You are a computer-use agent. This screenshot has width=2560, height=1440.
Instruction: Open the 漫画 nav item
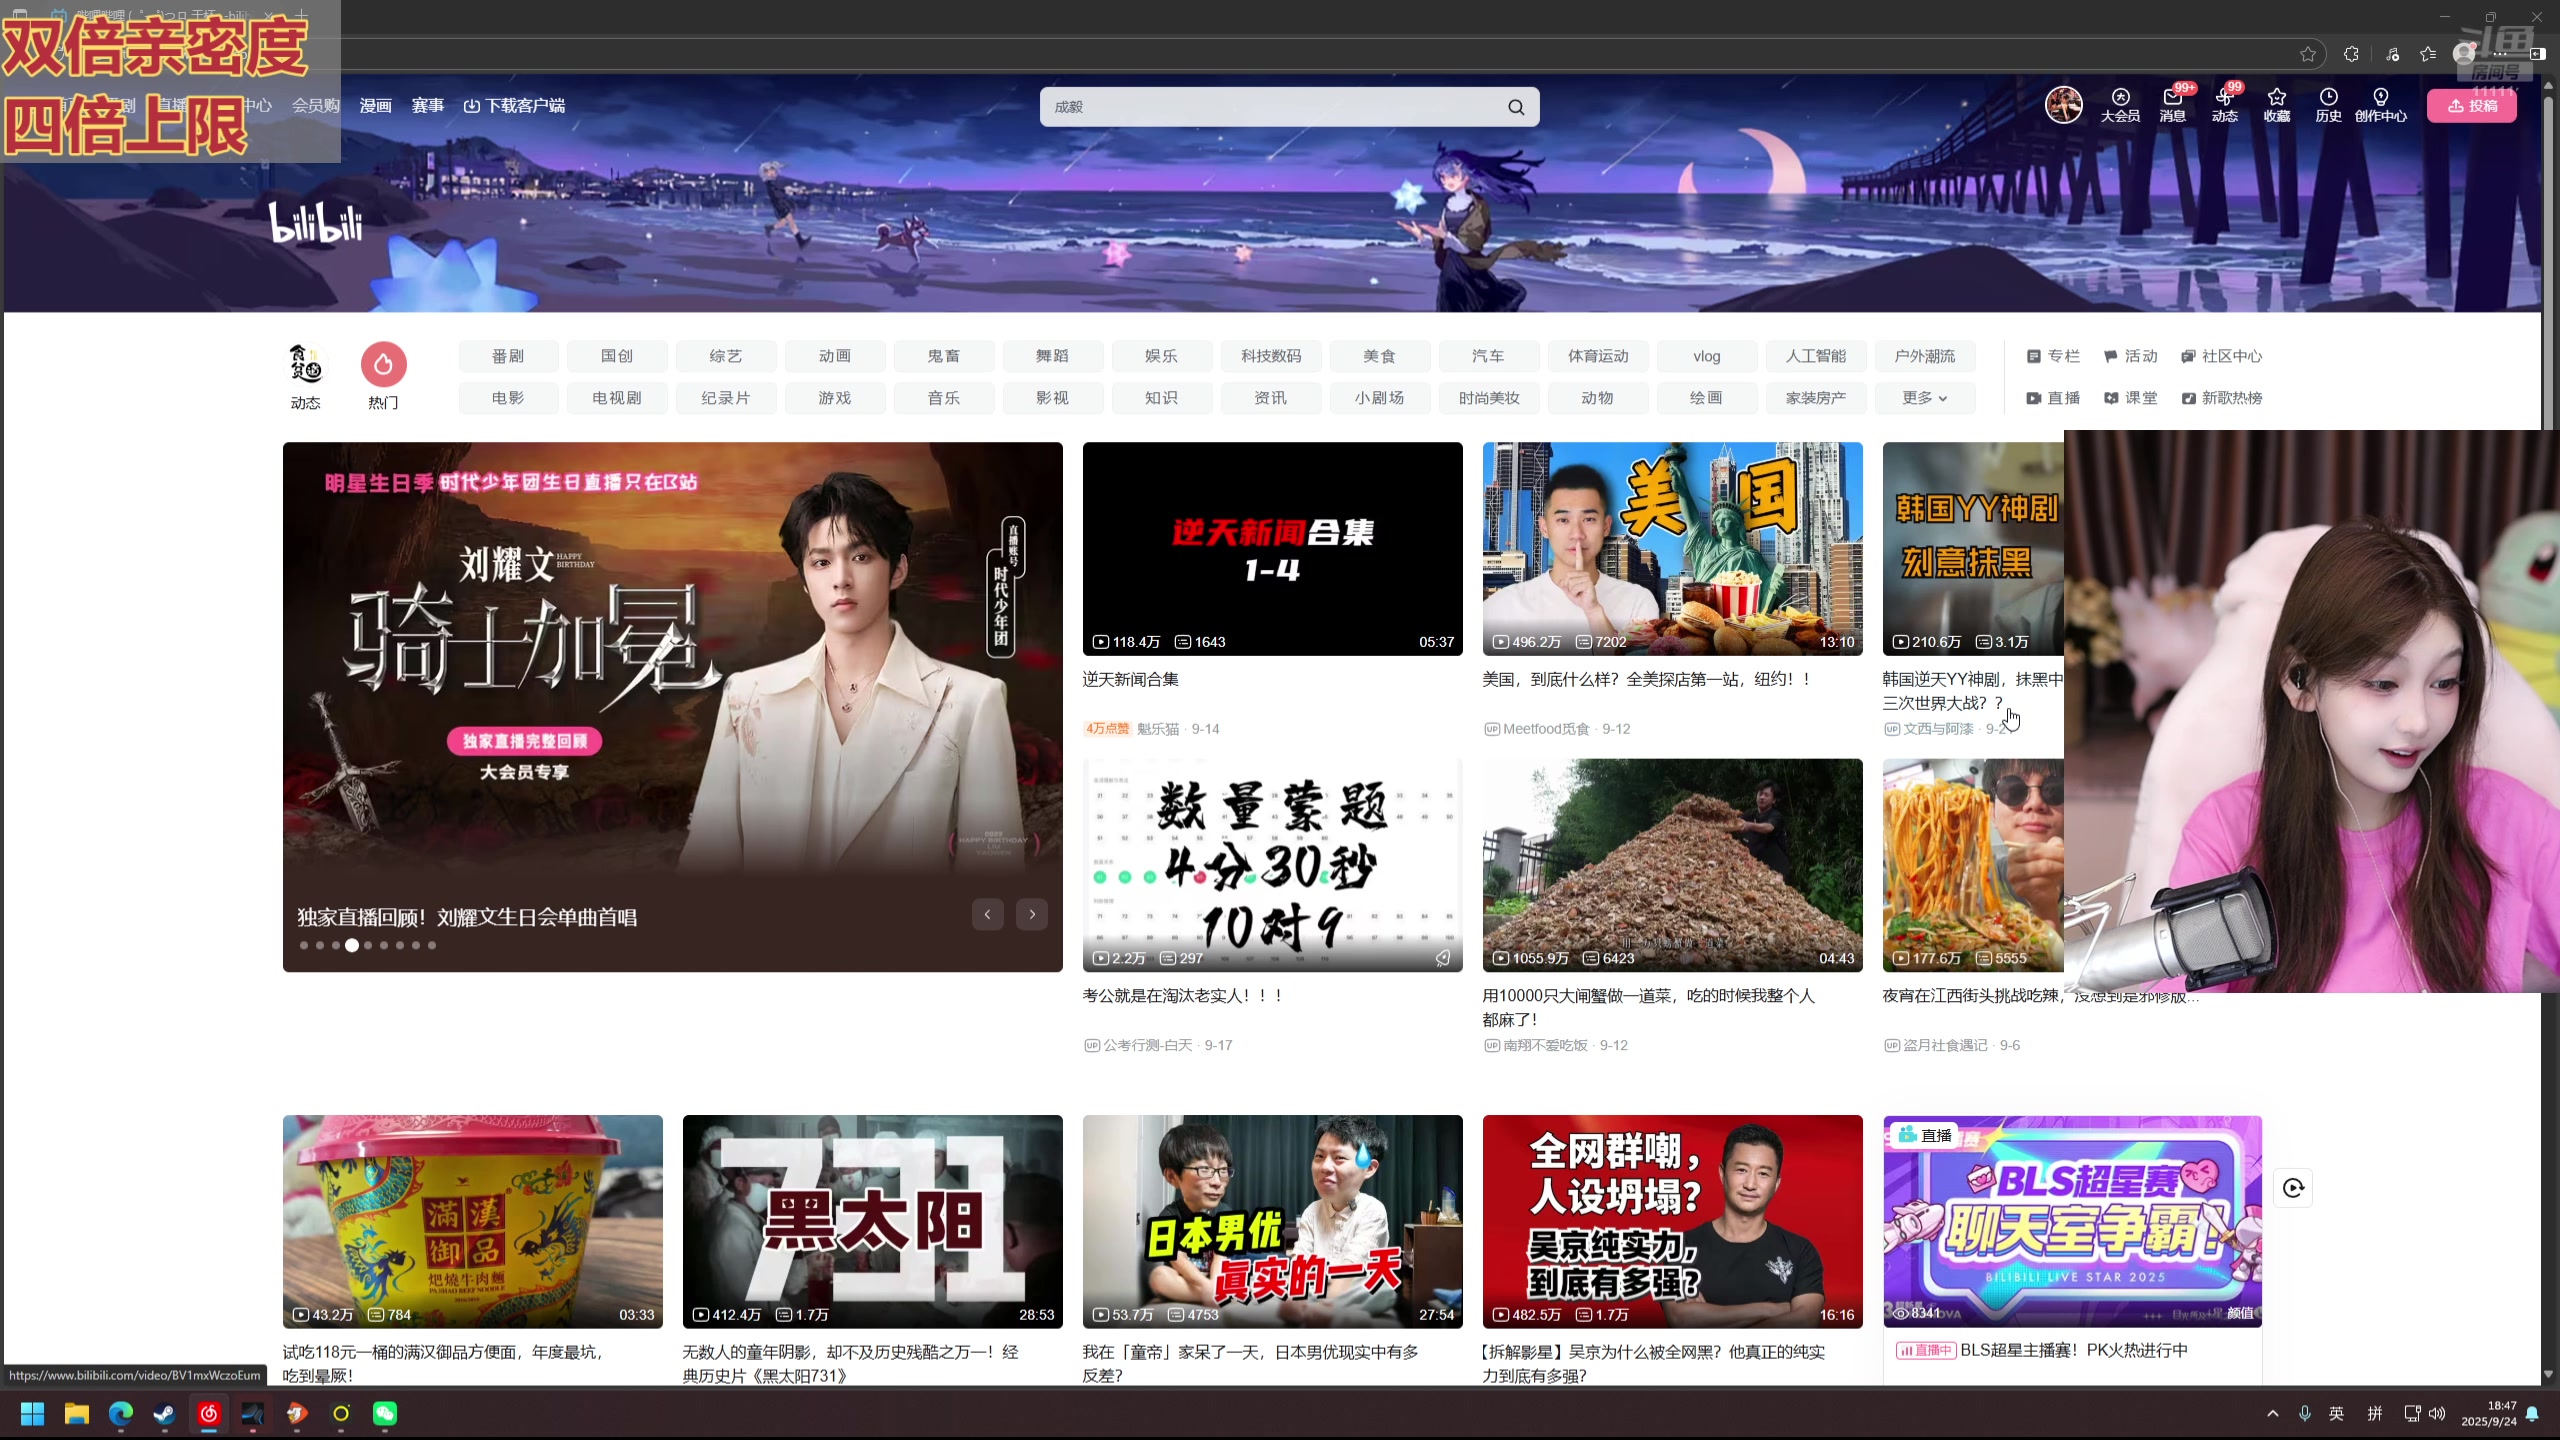click(x=375, y=106)
